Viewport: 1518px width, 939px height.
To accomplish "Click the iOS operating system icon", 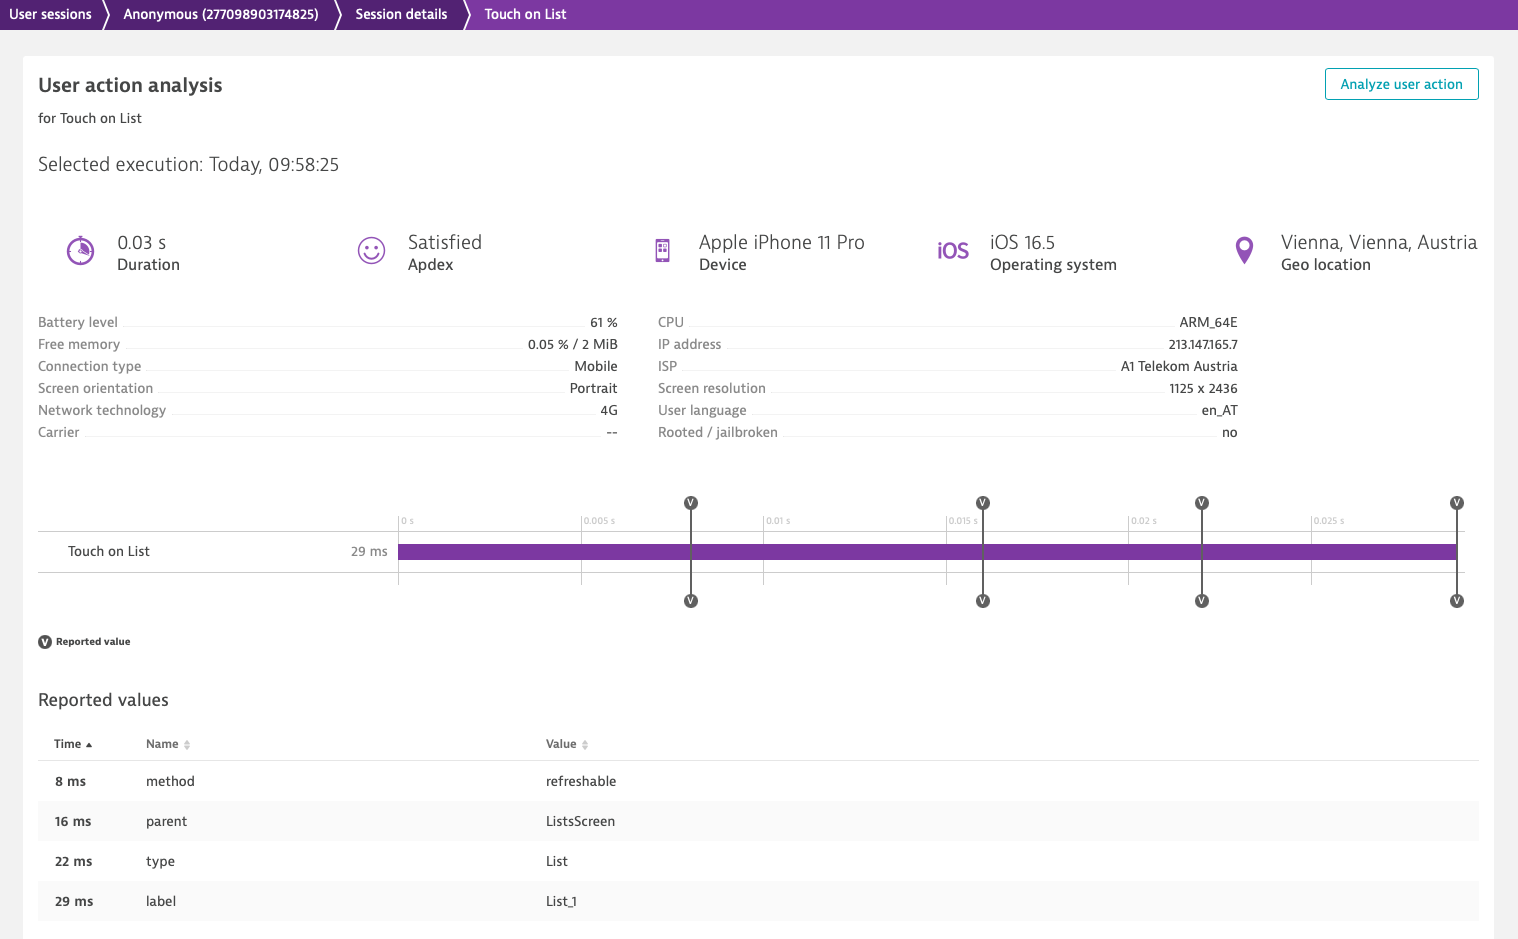I will [953, 251].
